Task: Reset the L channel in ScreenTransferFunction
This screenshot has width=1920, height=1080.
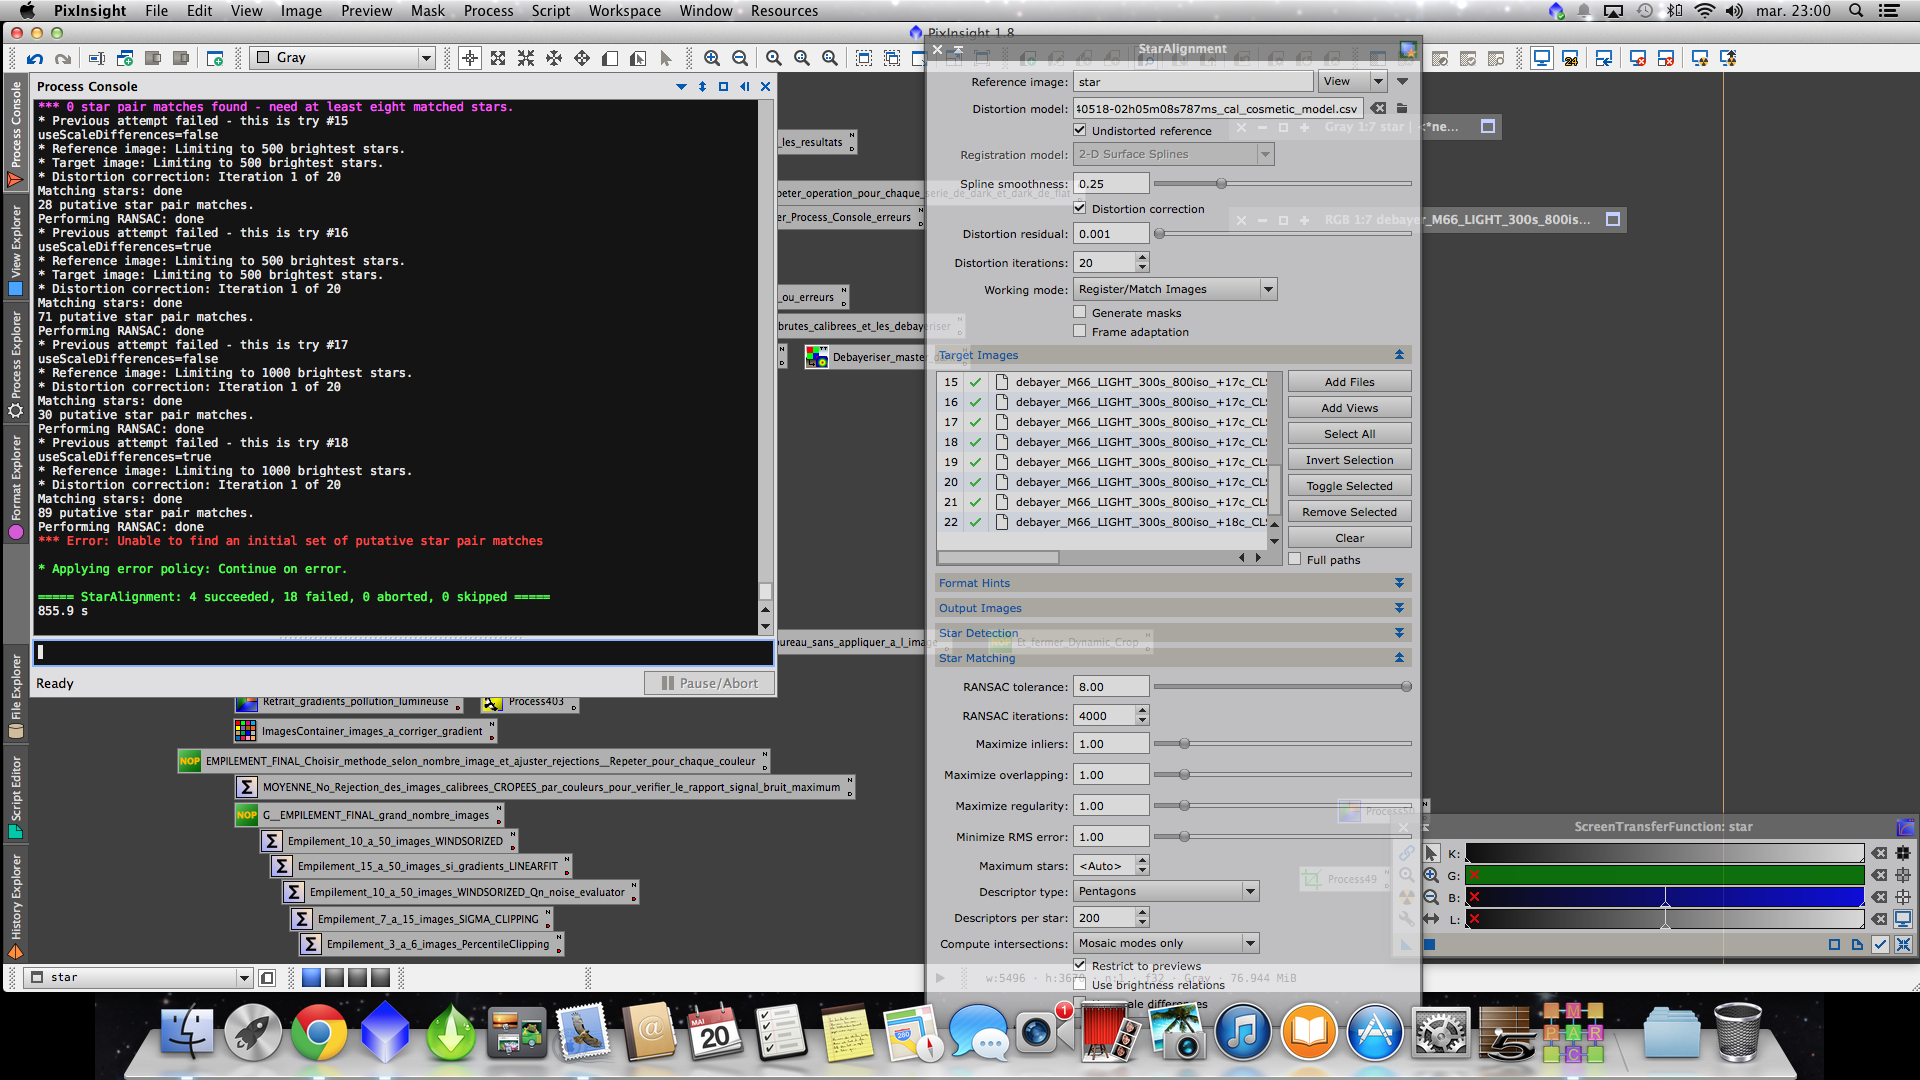Action: click(x=1880, y=919)
